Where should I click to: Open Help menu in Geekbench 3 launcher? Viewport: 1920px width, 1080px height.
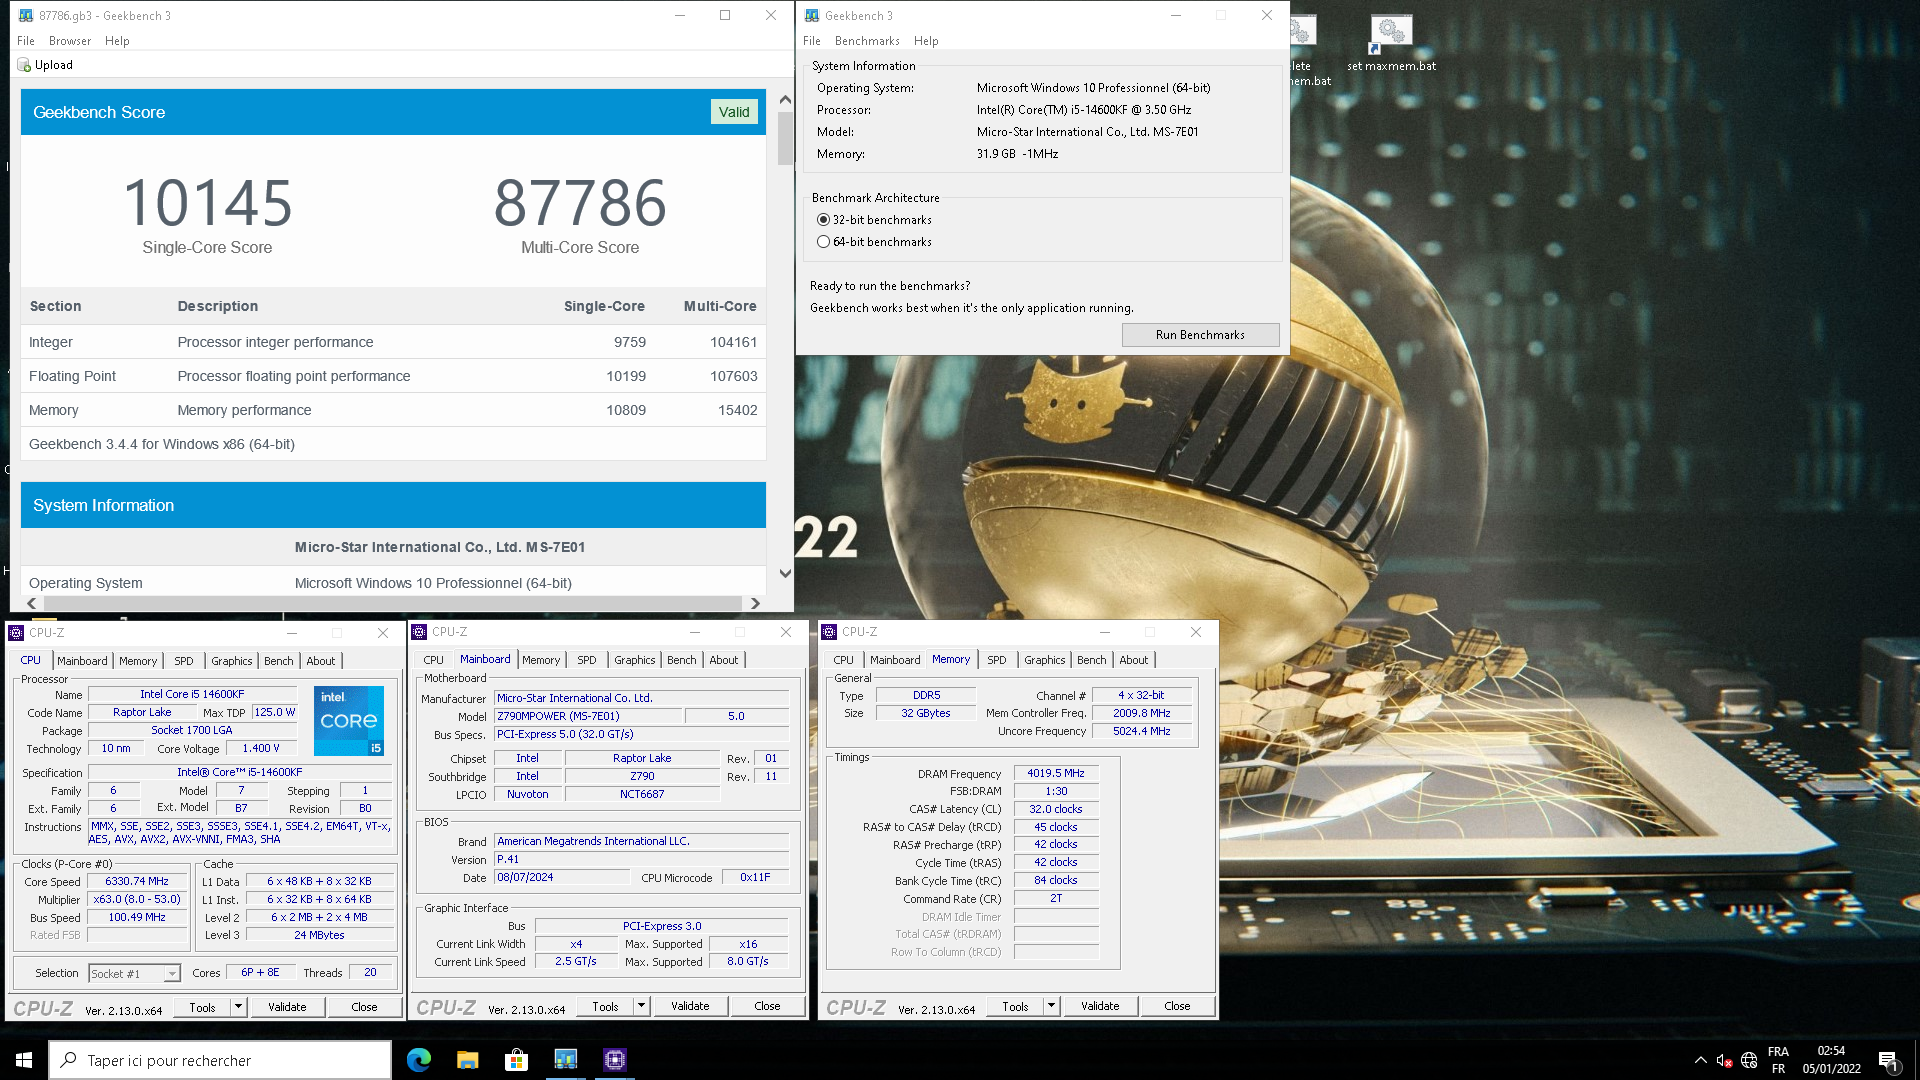coord(926,41)
